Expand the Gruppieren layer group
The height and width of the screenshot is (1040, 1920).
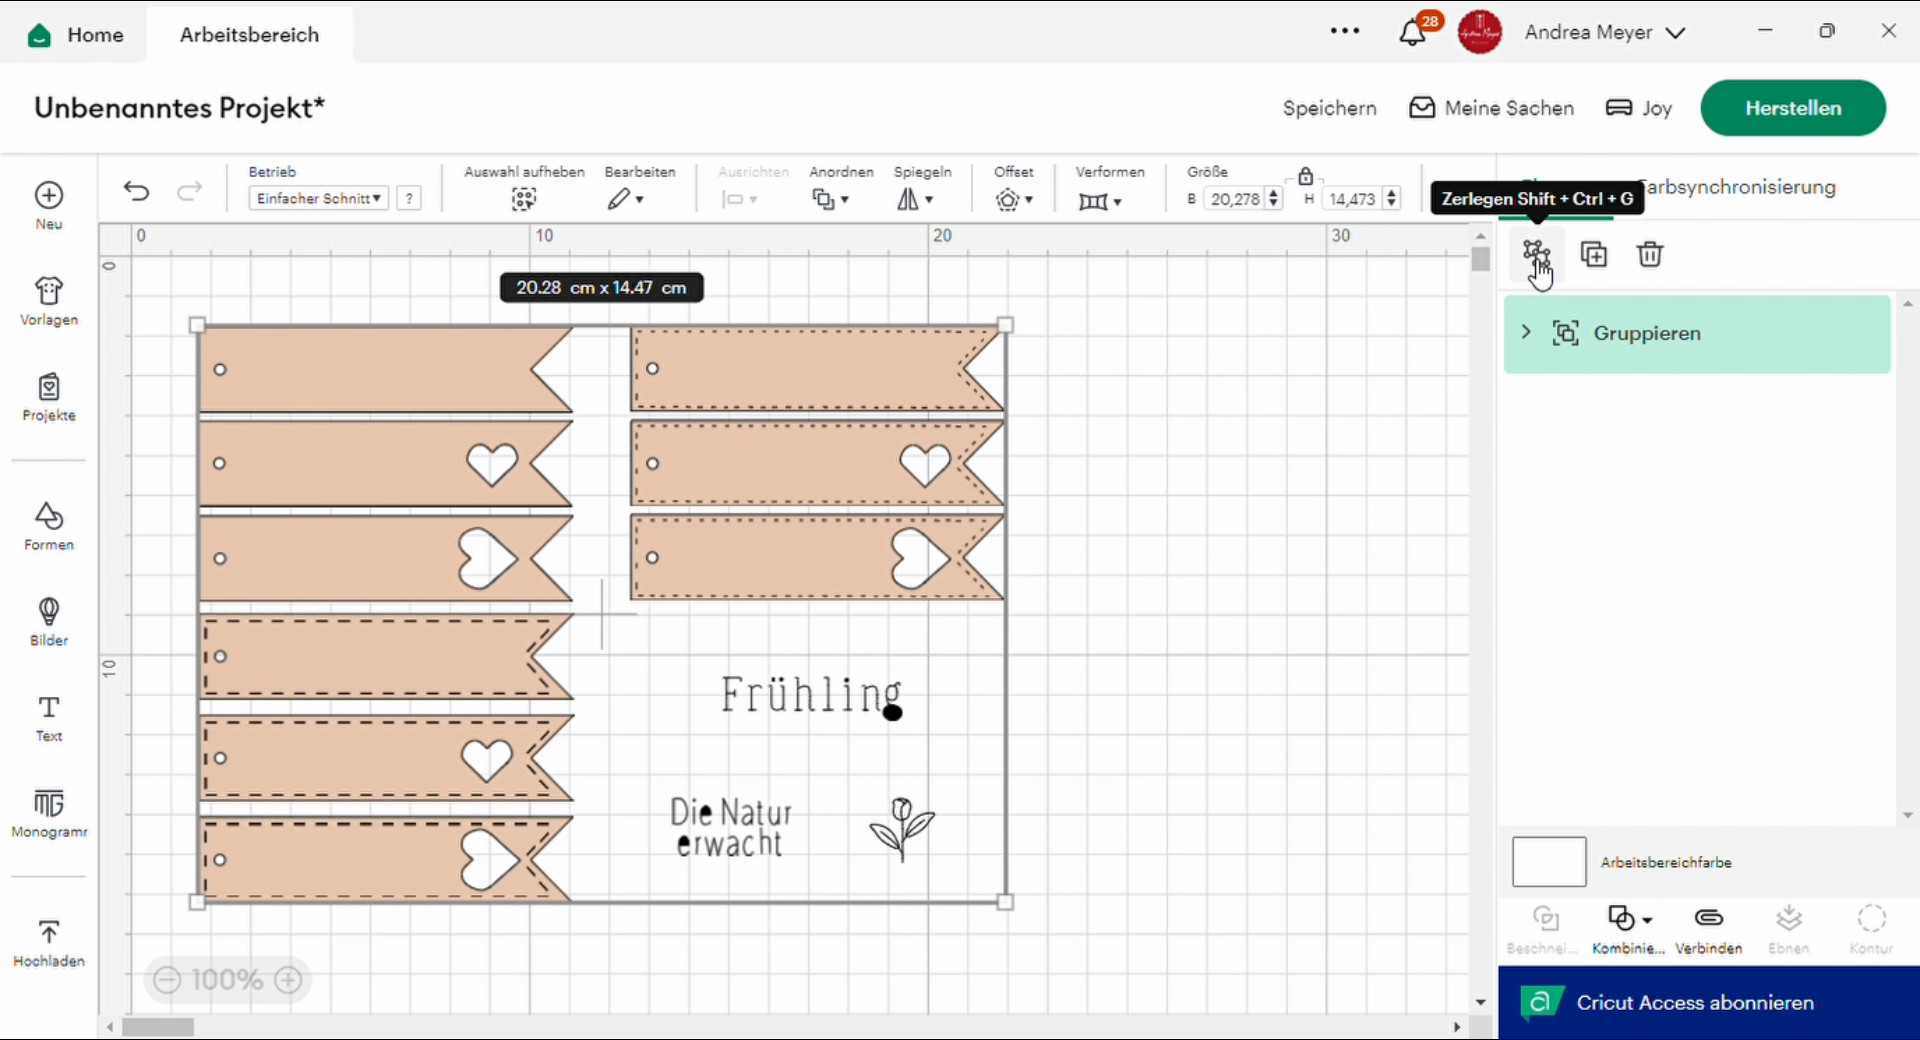pos(1526,332)
